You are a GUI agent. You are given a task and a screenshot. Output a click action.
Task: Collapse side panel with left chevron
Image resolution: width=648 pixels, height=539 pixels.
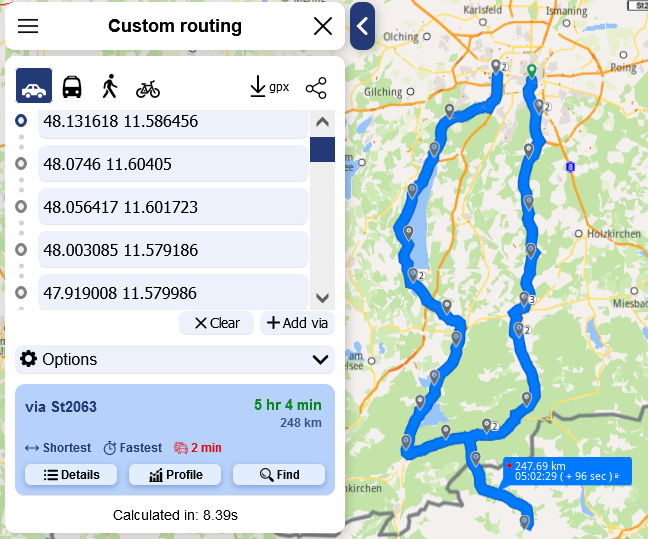click(362, 26)
